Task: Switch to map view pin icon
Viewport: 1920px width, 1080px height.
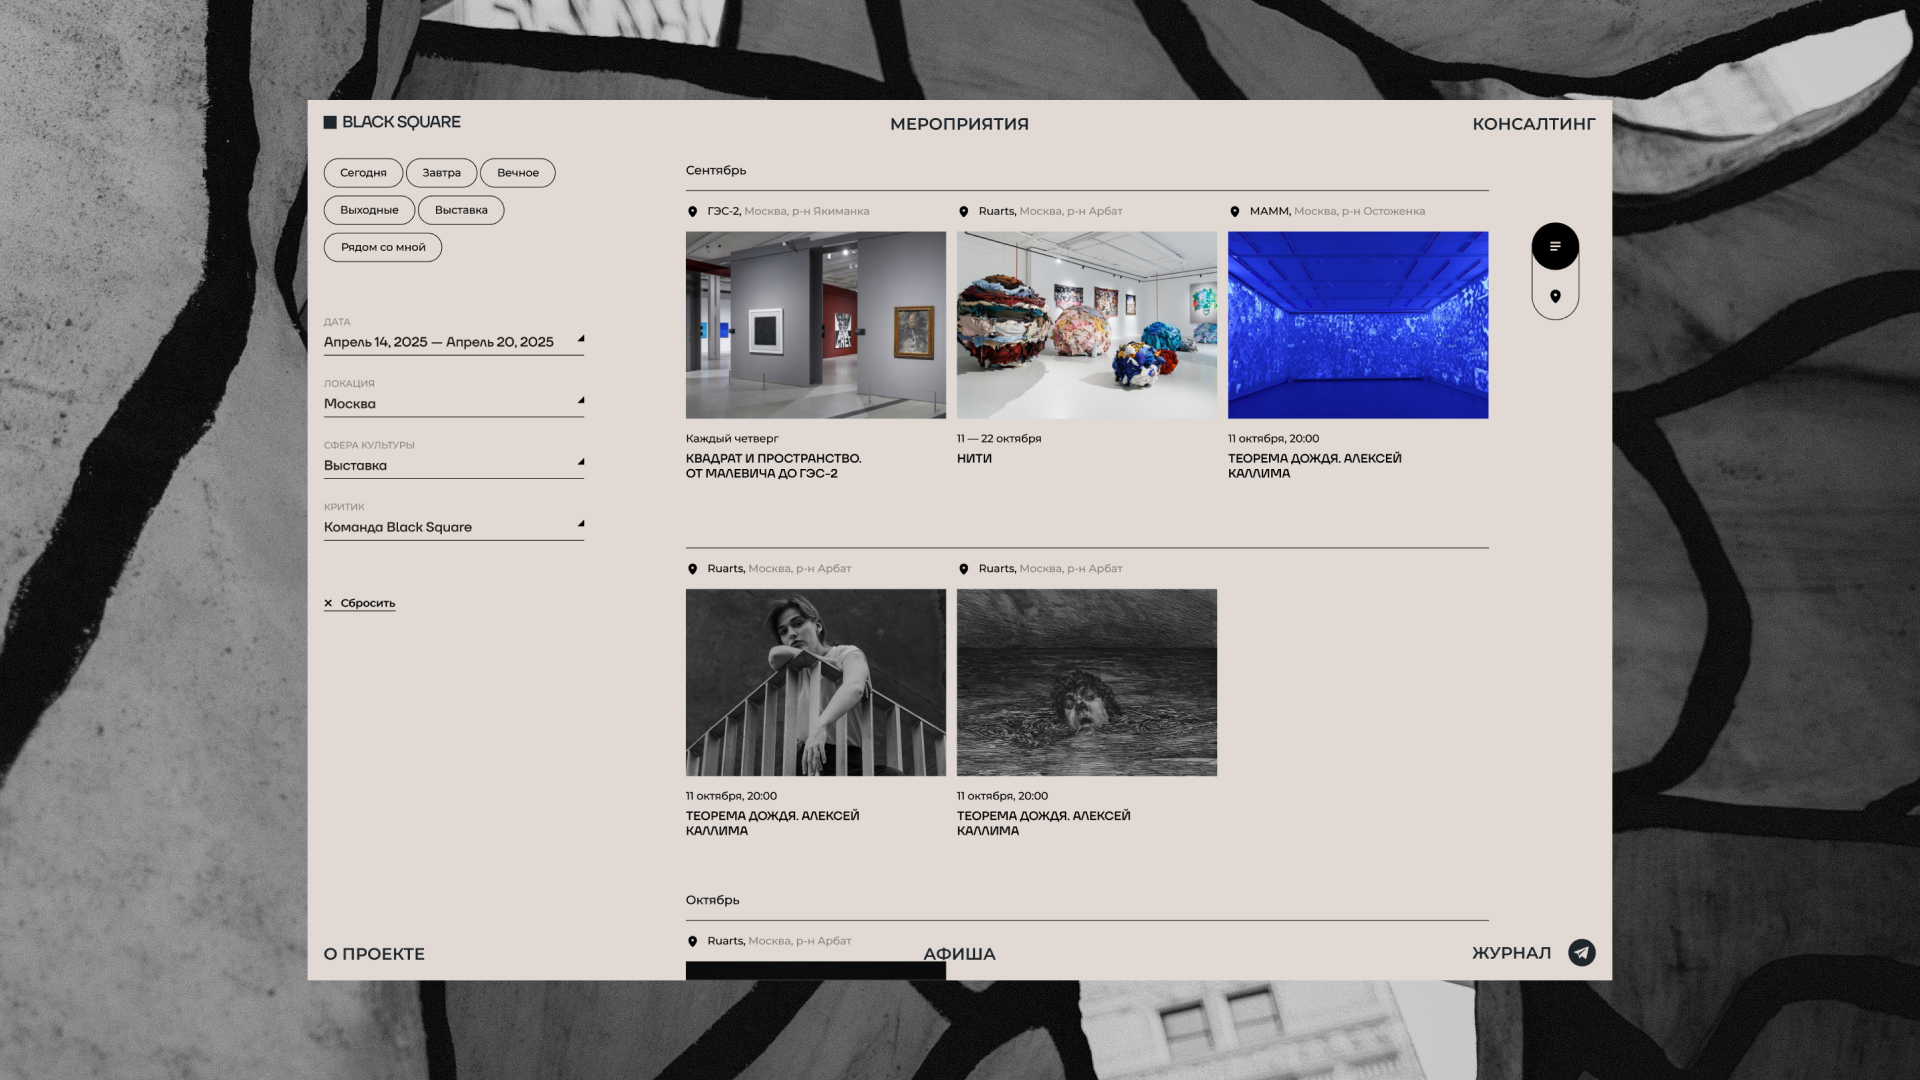Action: click(1555, 296)
